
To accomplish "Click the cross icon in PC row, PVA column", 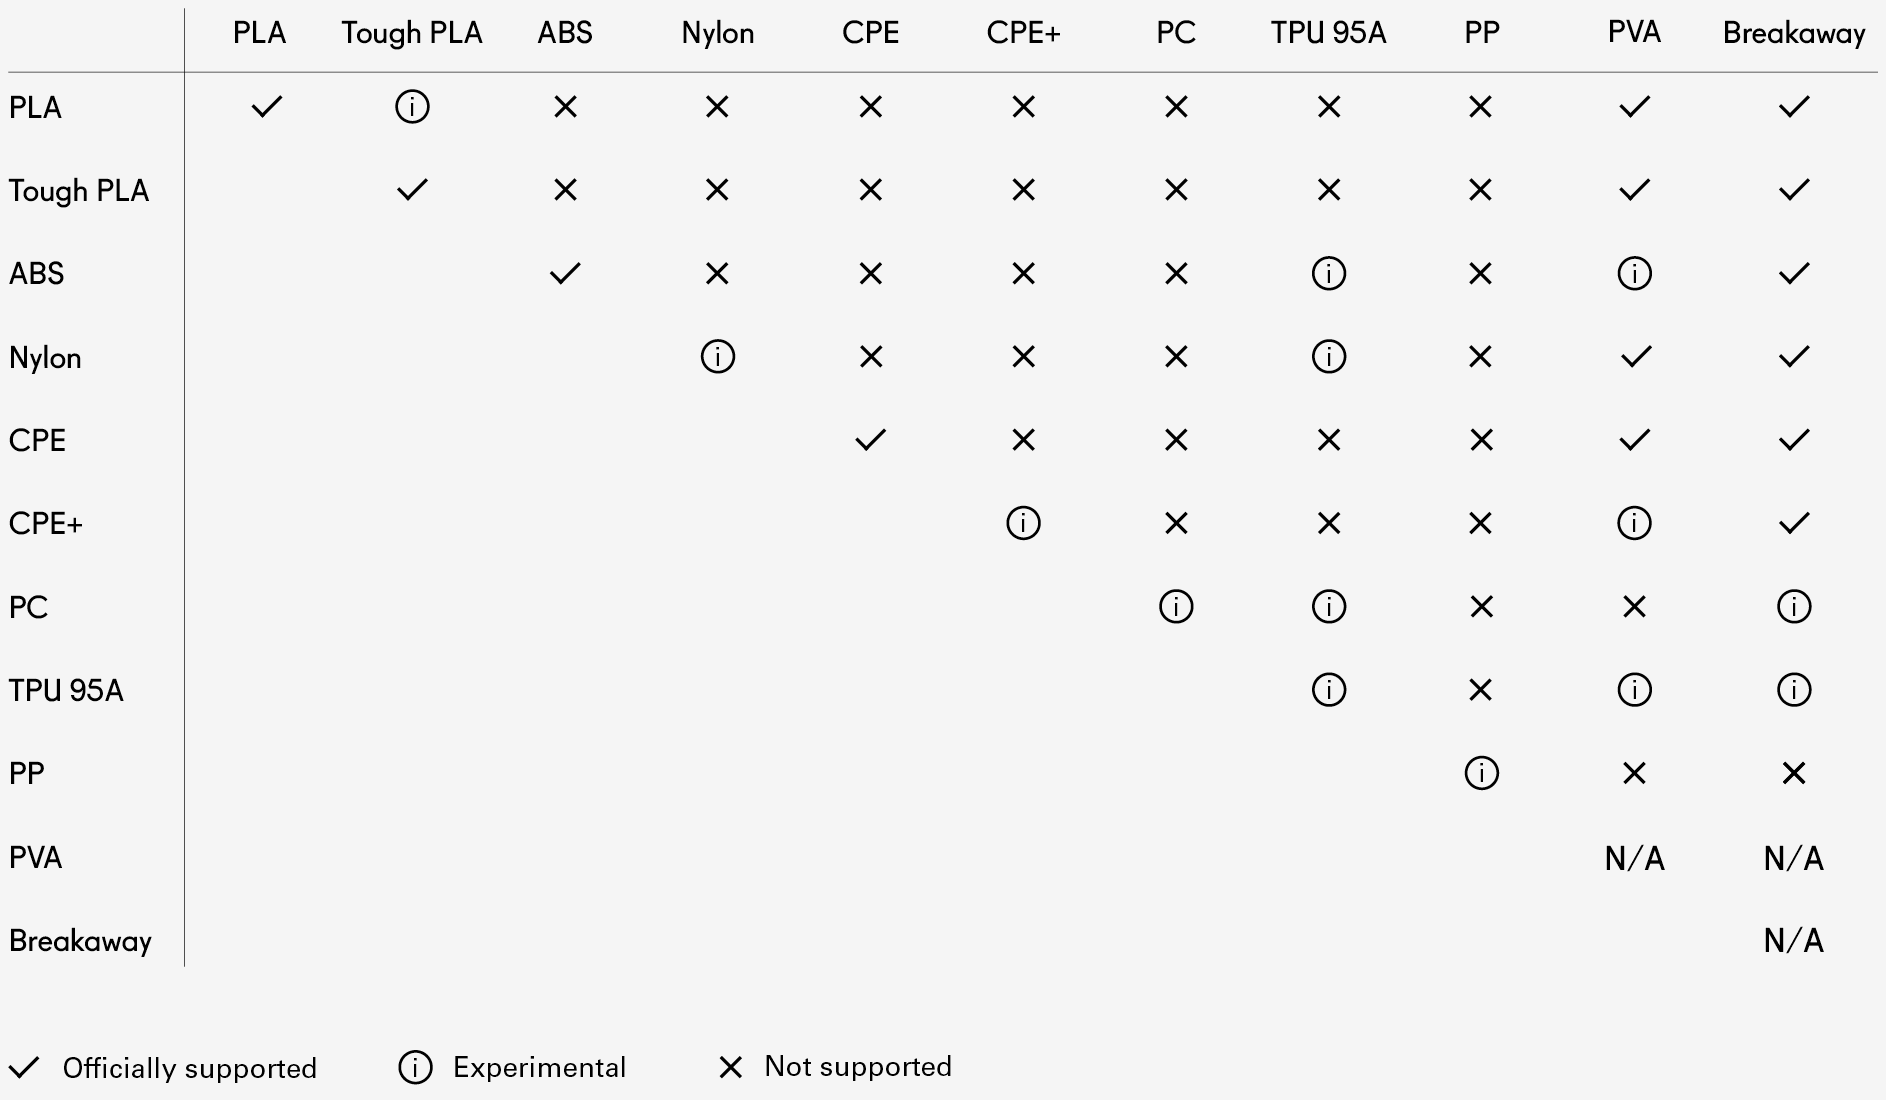I will tap(1634, 606).
